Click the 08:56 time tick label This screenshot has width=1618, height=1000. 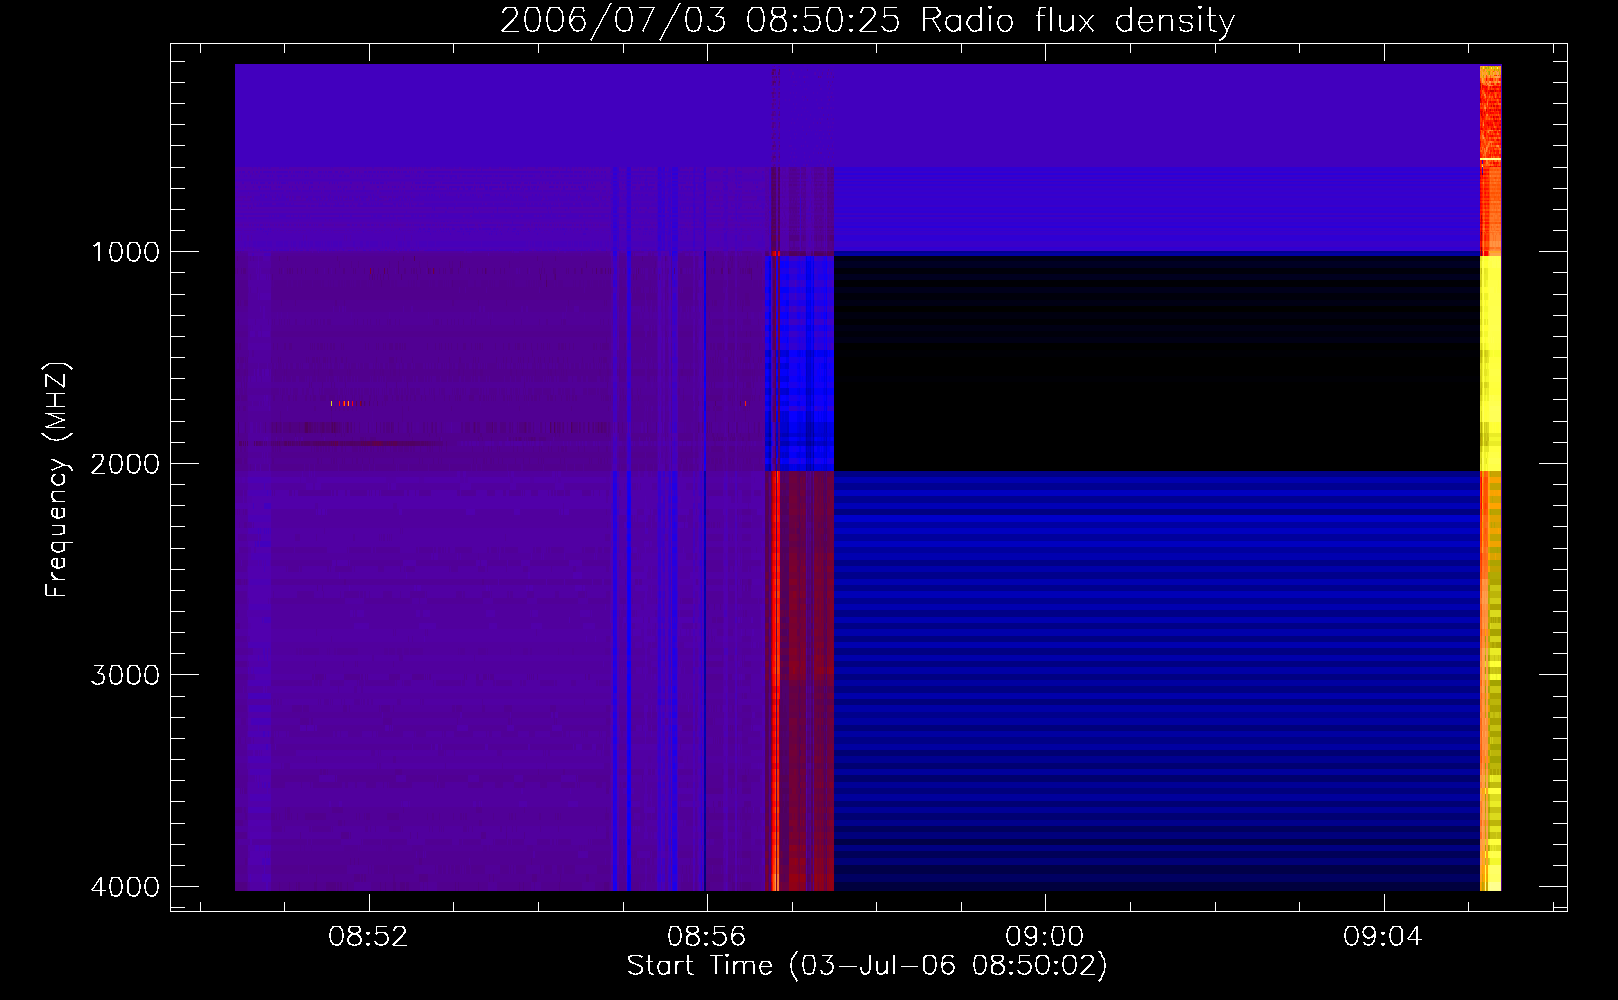(x=707, y=936)
